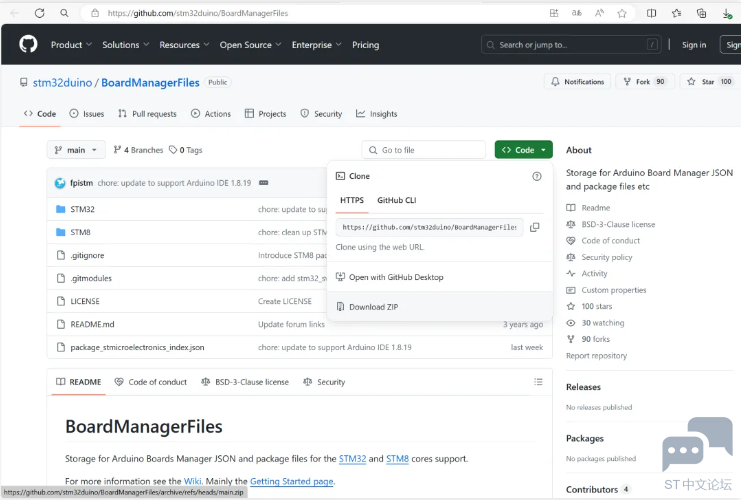Open the Pull requests tab
Screen dimensions: 741x500
[147, 114]
